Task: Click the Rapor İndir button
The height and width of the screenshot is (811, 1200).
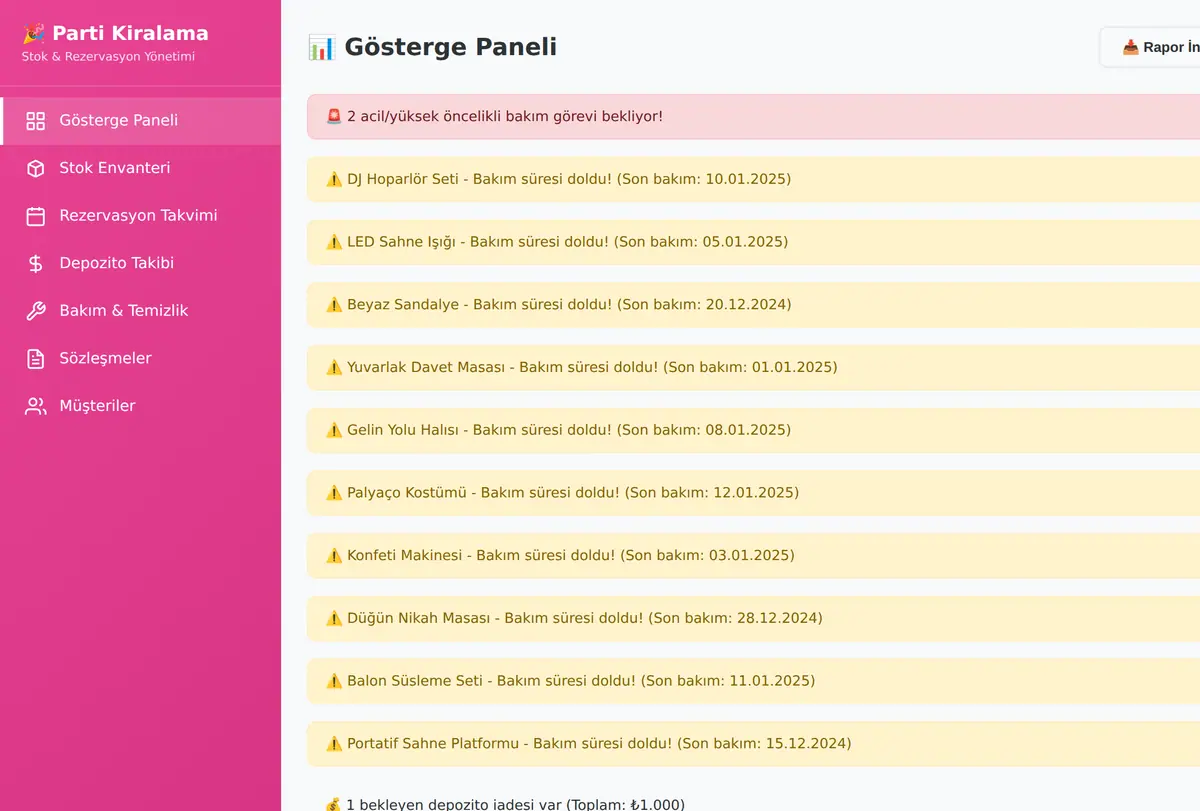Action: click(1150, 47)
